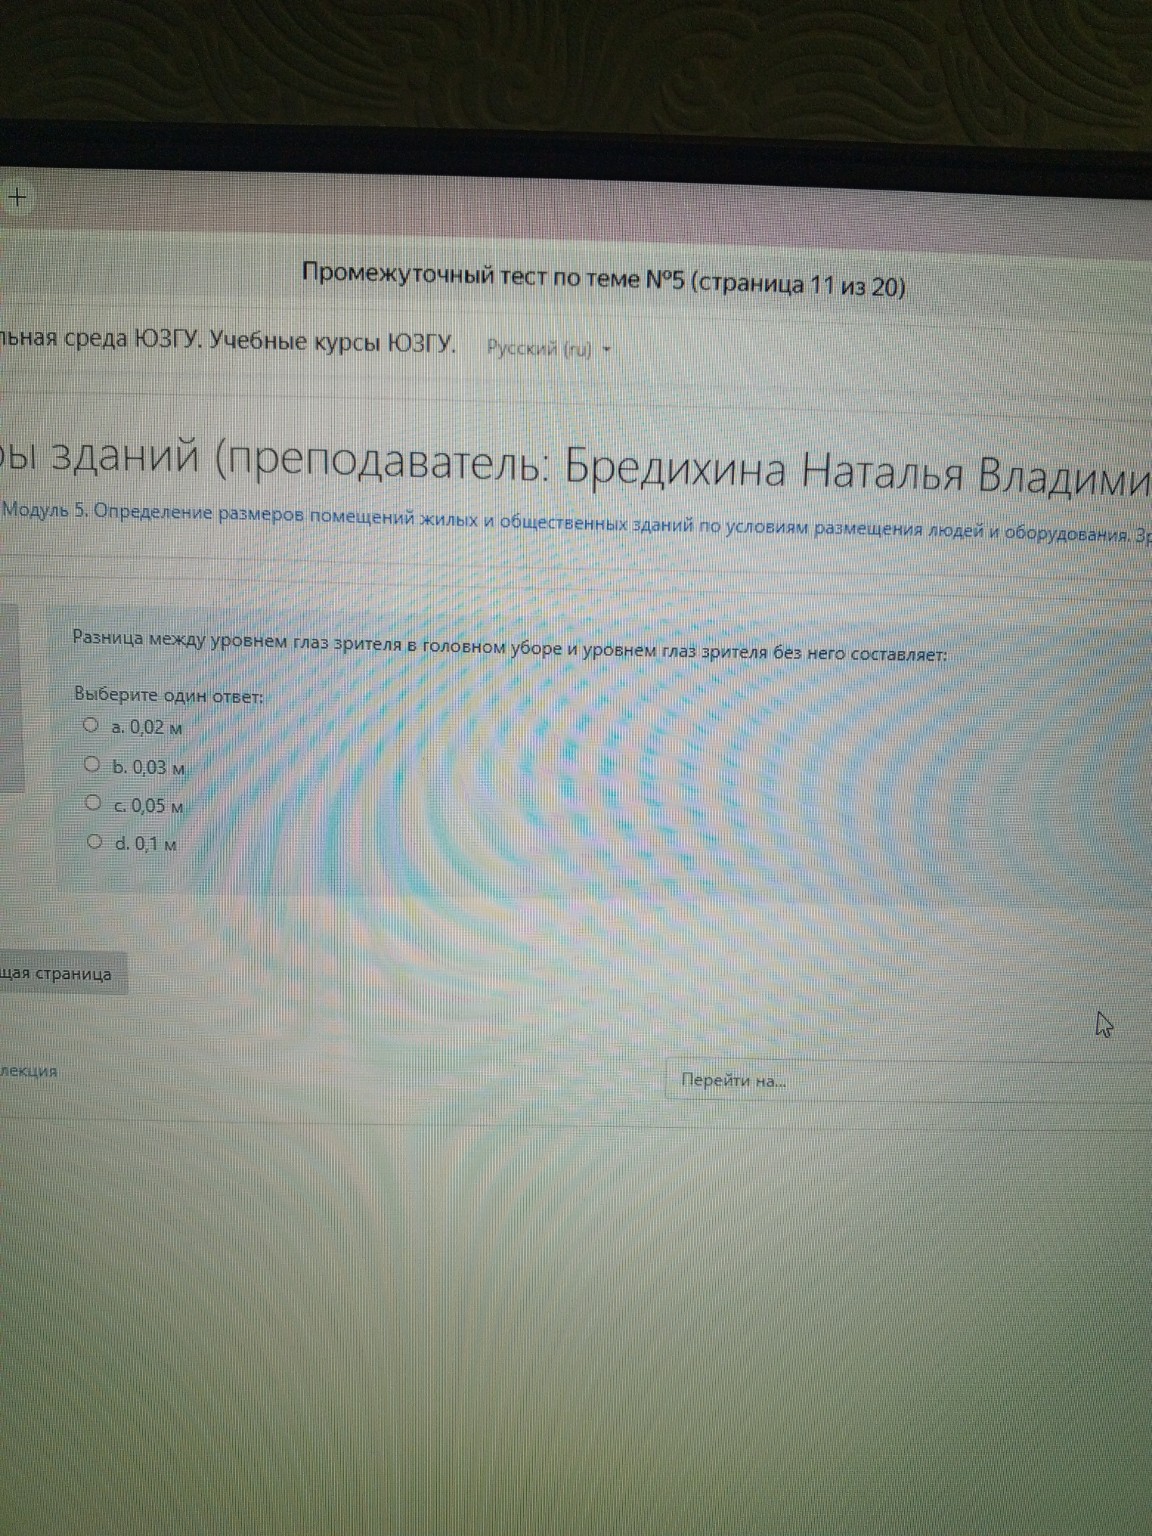Select answer a. 0,02 м

coord(93,725)
